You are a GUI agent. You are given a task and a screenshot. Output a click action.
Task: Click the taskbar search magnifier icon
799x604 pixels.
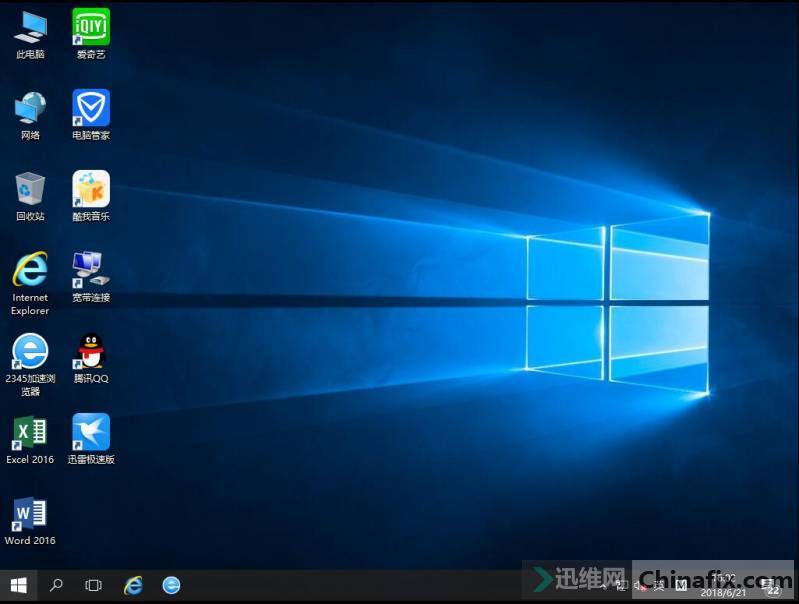pos(56,585)
